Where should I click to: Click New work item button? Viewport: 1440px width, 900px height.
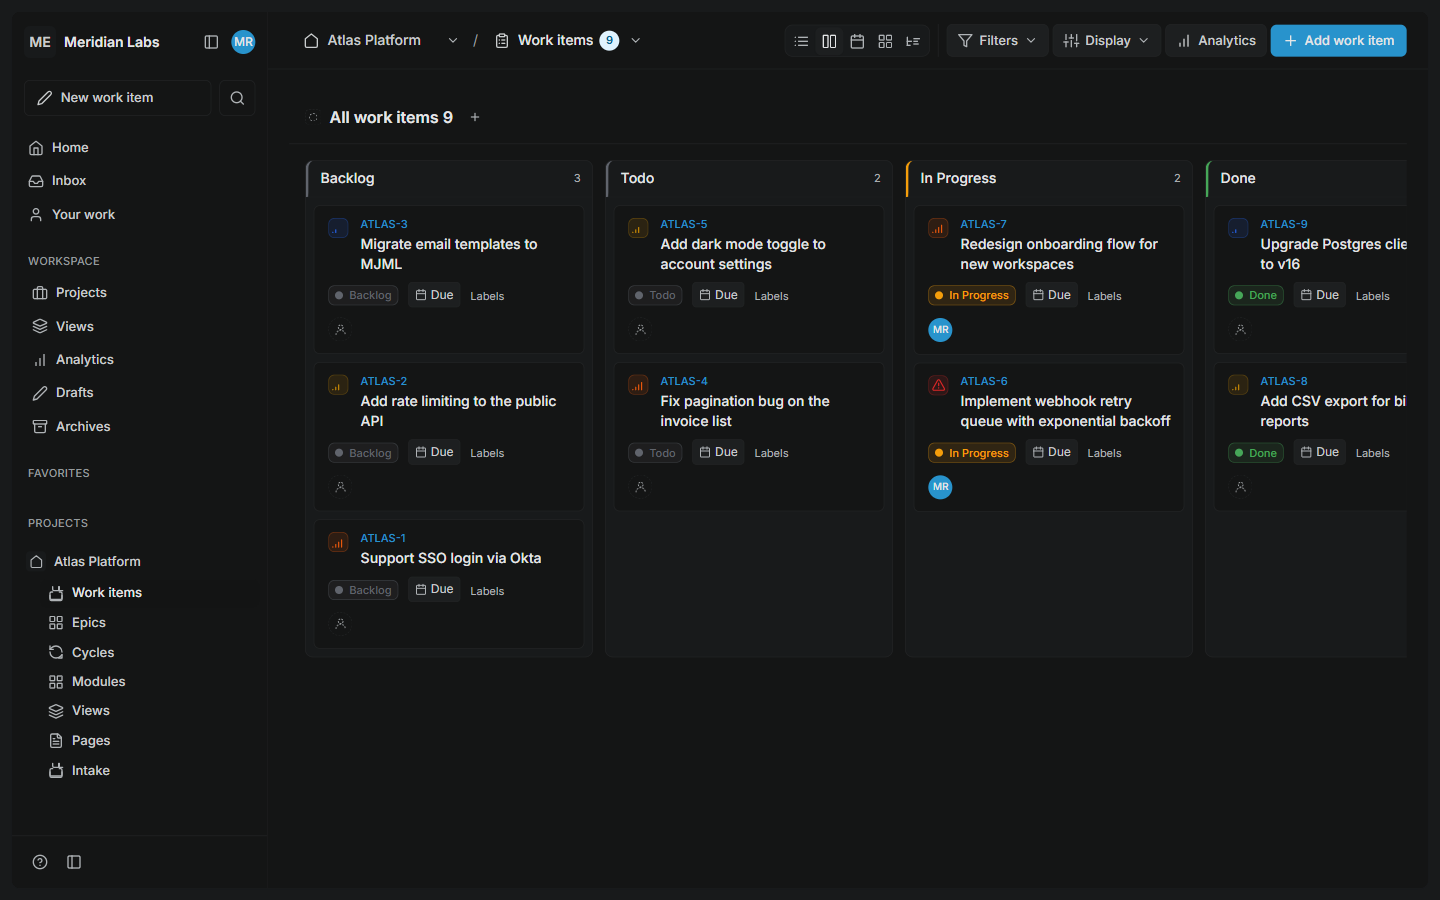click(x=118, y=98)
